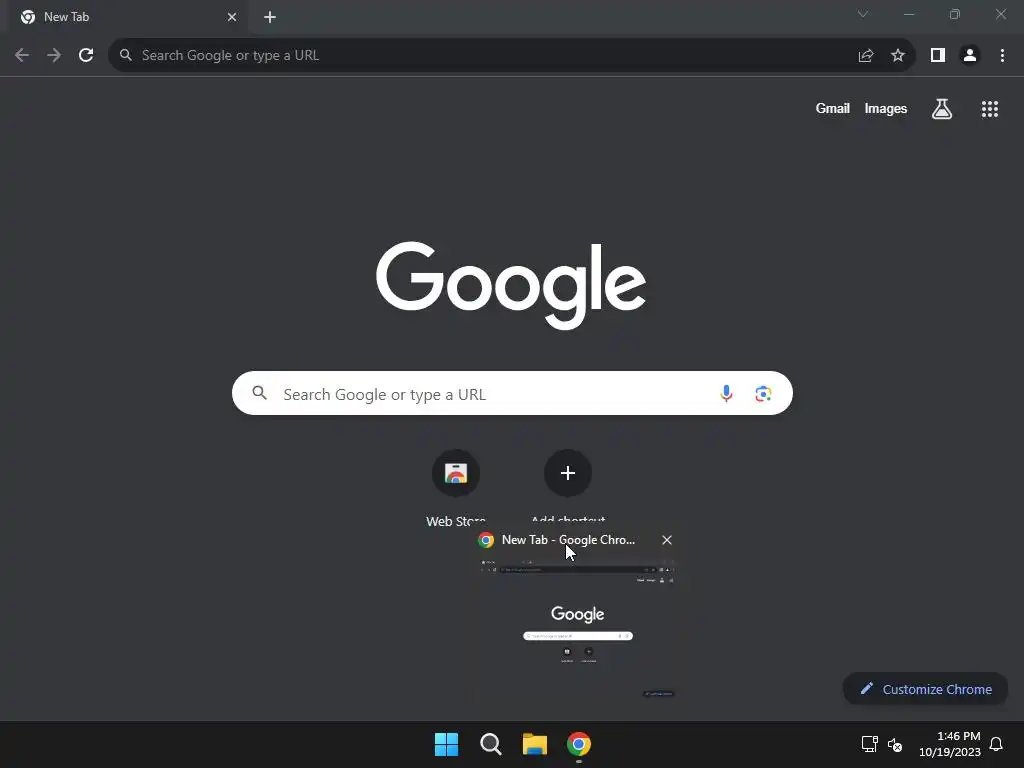Click the Customize Chrome button
This screenshot has width=1024, height=768.
point(925,689)
